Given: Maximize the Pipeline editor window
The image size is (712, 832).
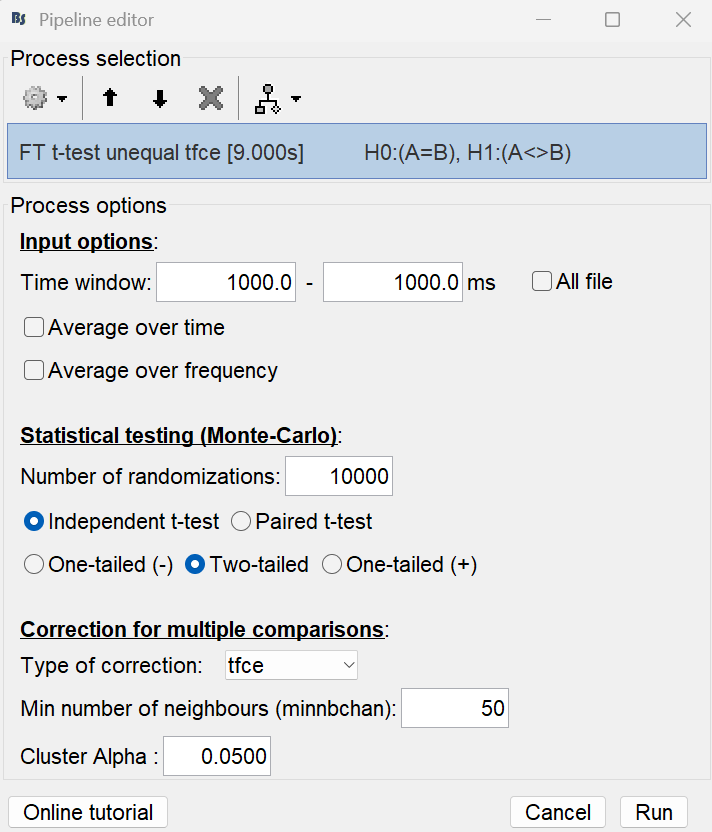Looking at the screenshot, I should click(612, 20).
